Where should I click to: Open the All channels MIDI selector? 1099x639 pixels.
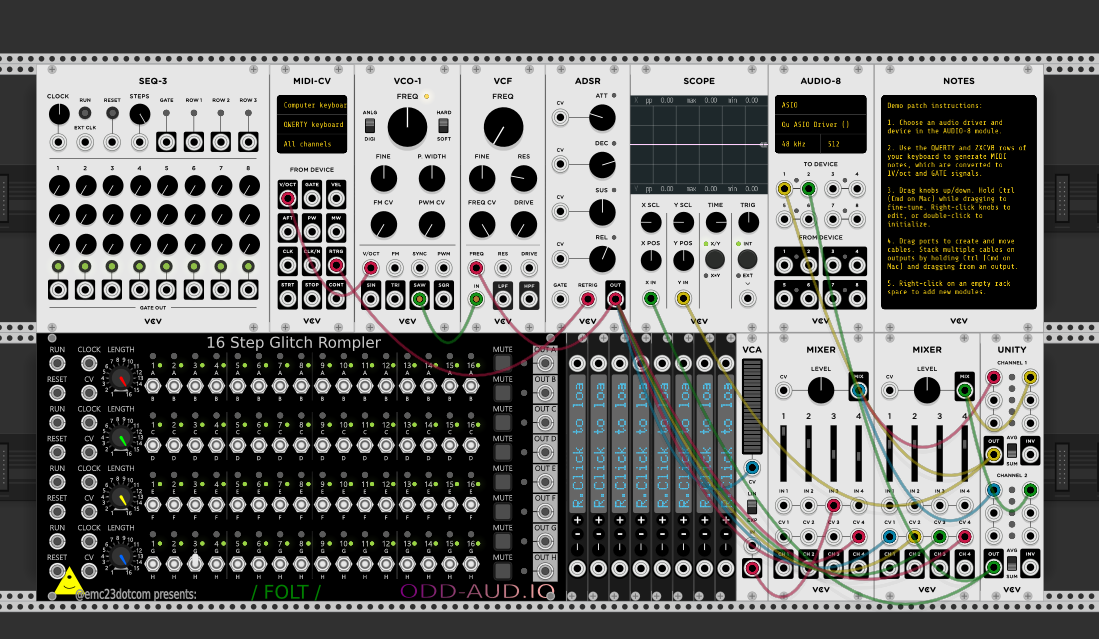click(312, 144)
